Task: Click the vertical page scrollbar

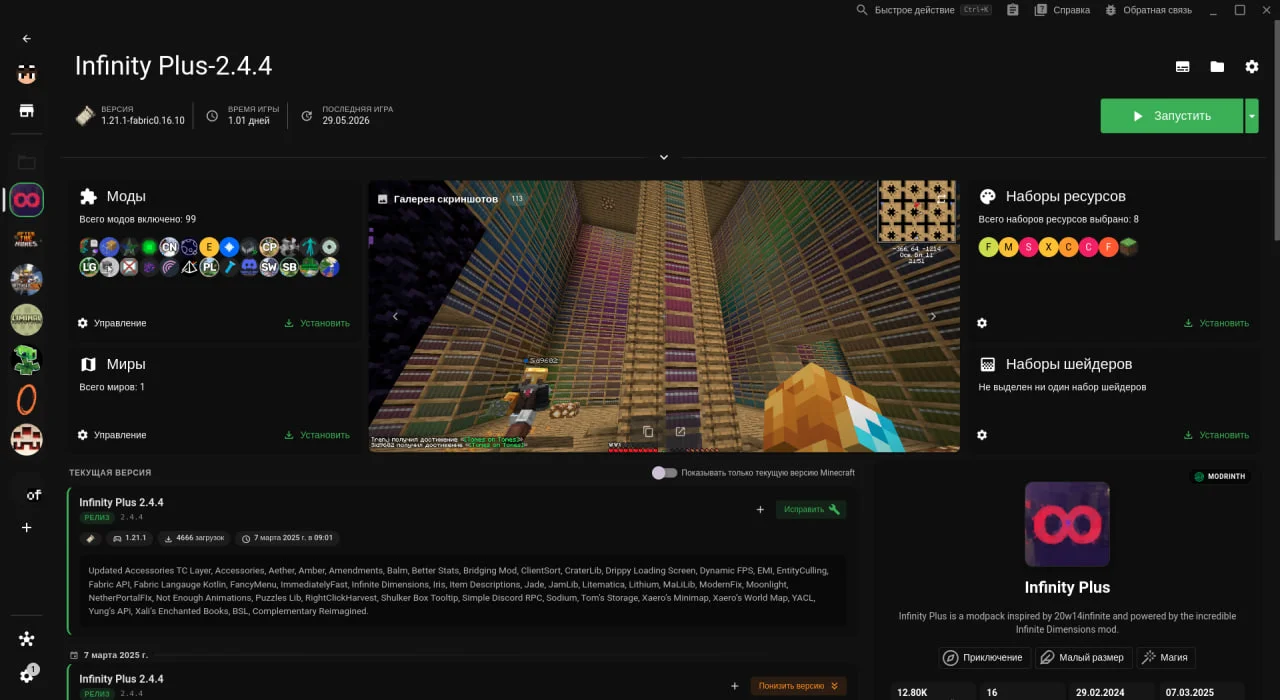Action: 1276,130
